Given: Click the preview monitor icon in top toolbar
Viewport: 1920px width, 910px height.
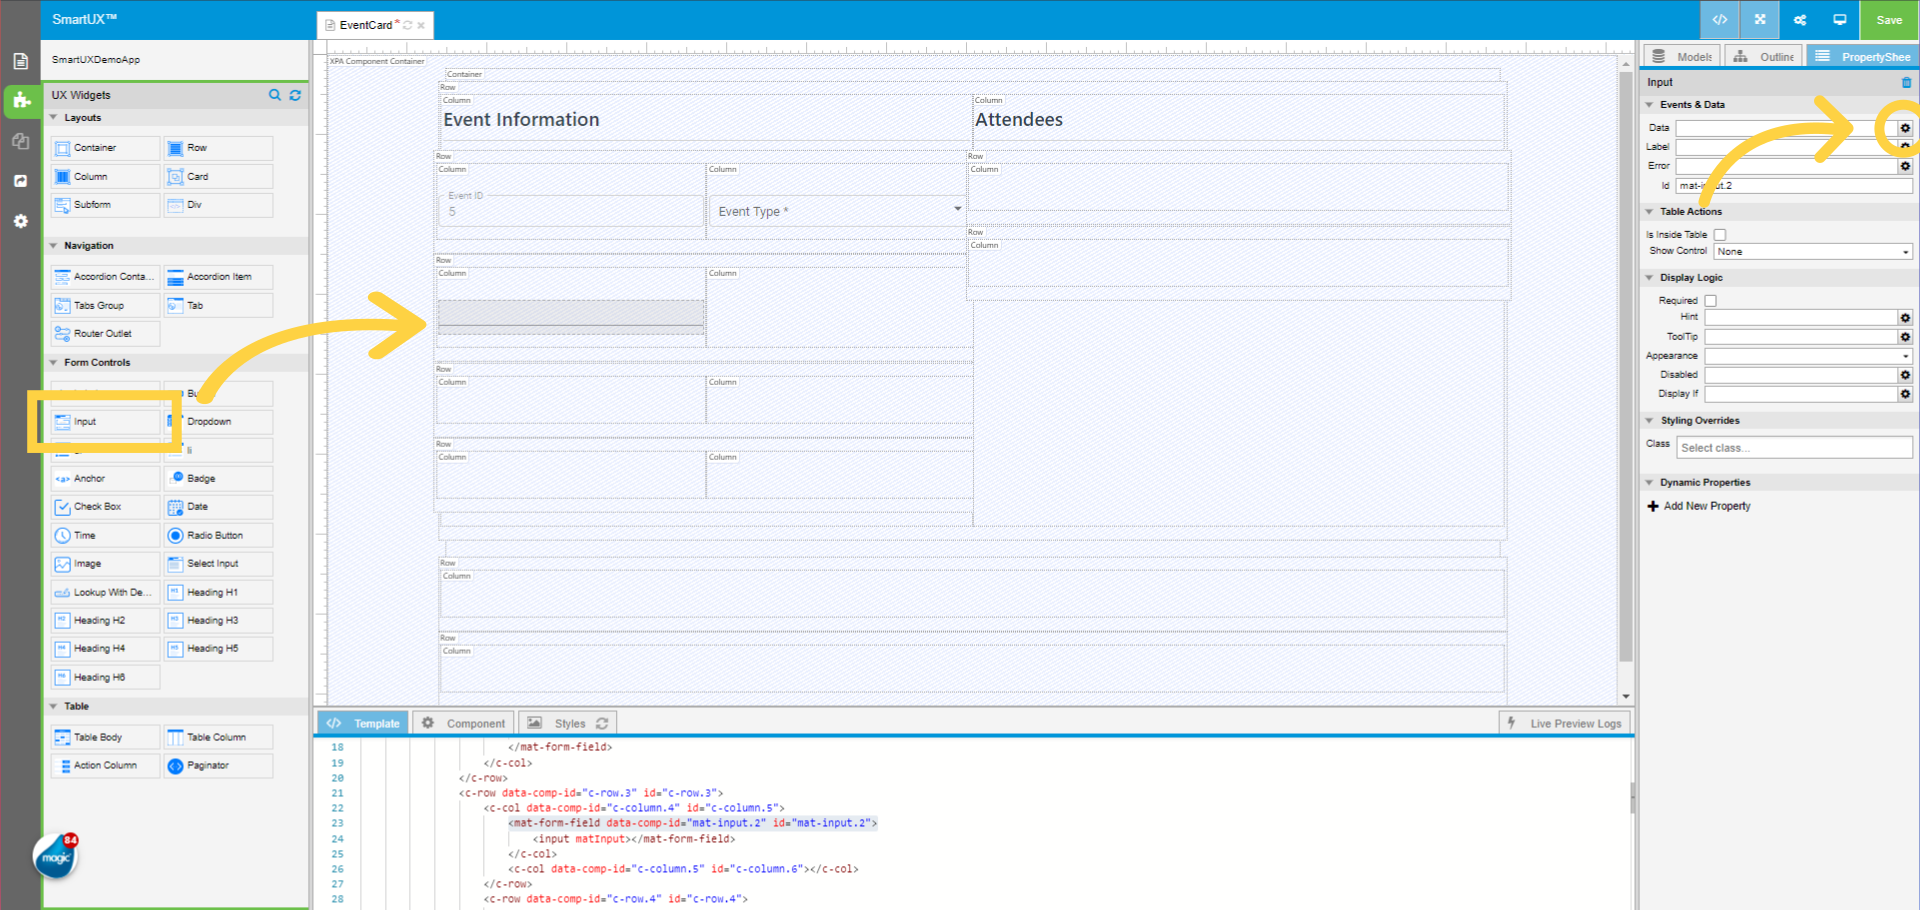Looking at the screenshot, I should (1840, 19).
